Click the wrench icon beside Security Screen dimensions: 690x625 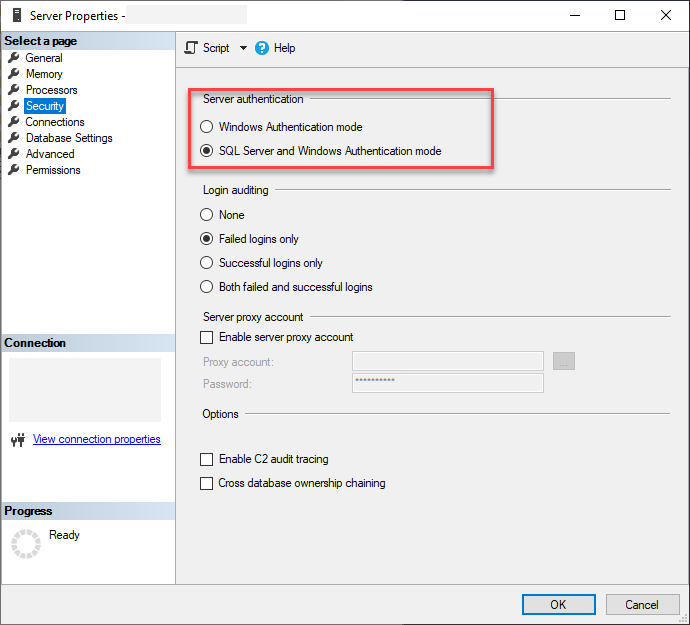pyautogui.click(x=14, y=106)
